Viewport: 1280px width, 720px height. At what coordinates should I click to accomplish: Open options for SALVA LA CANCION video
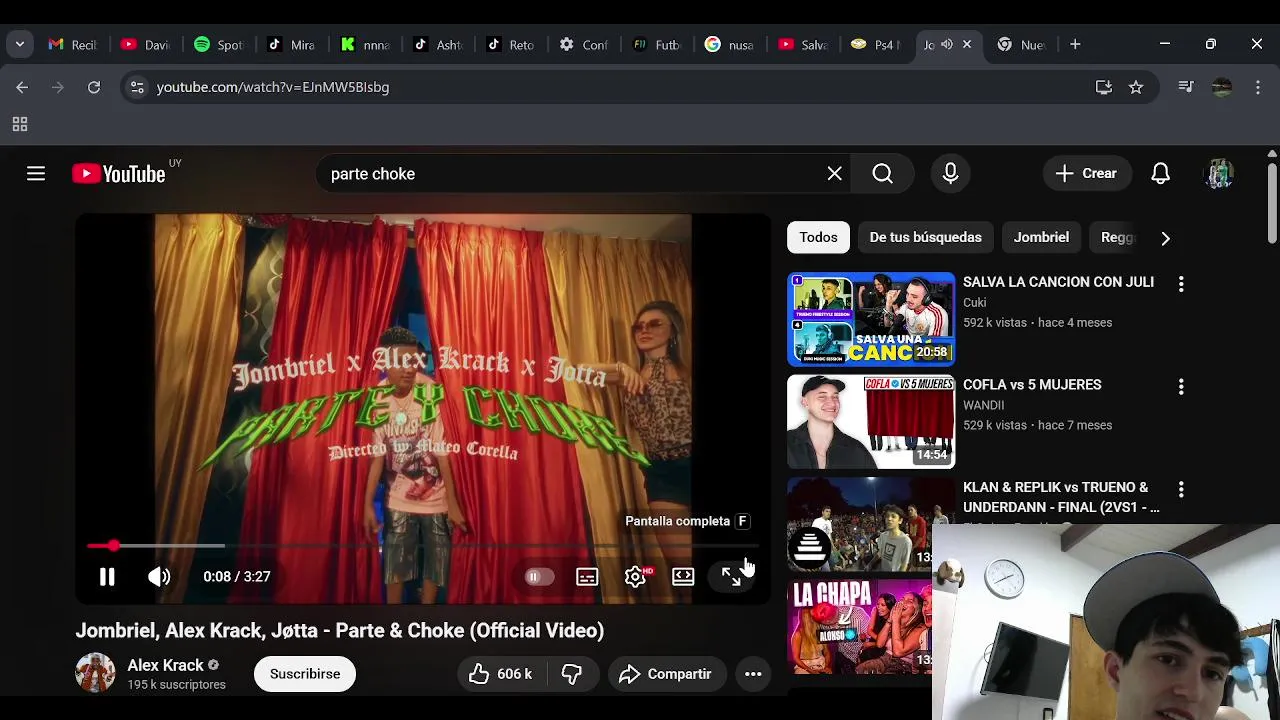1181,284
